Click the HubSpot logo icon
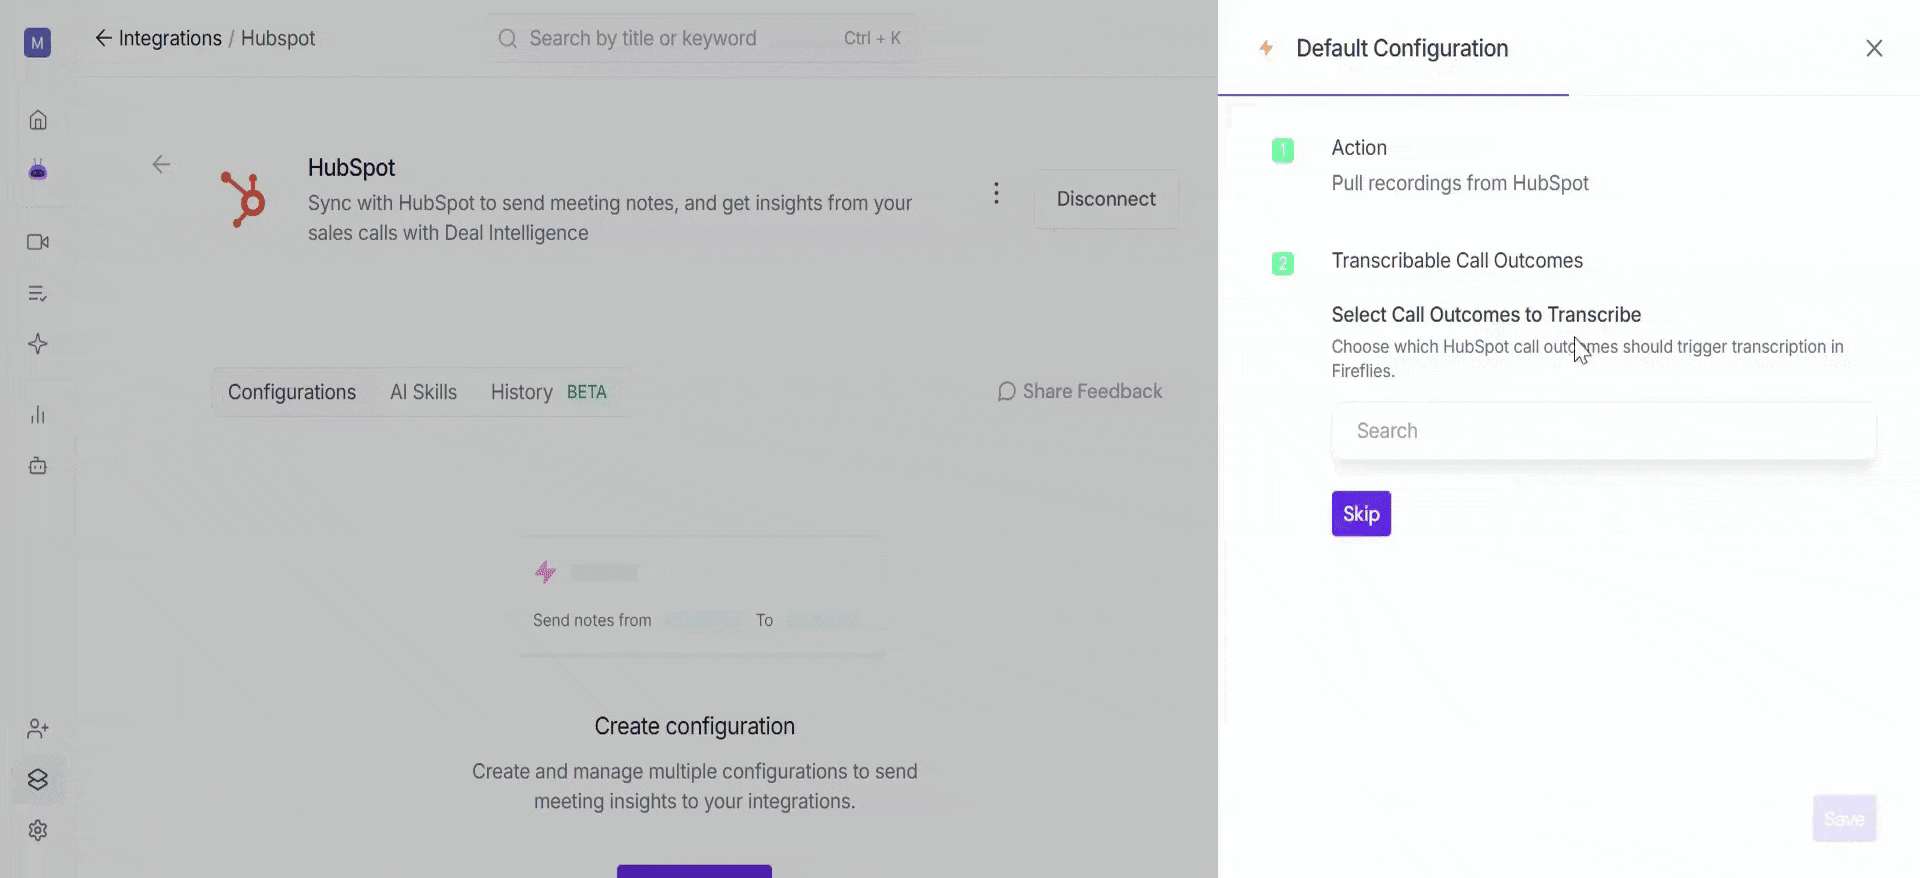 (244, 199)
